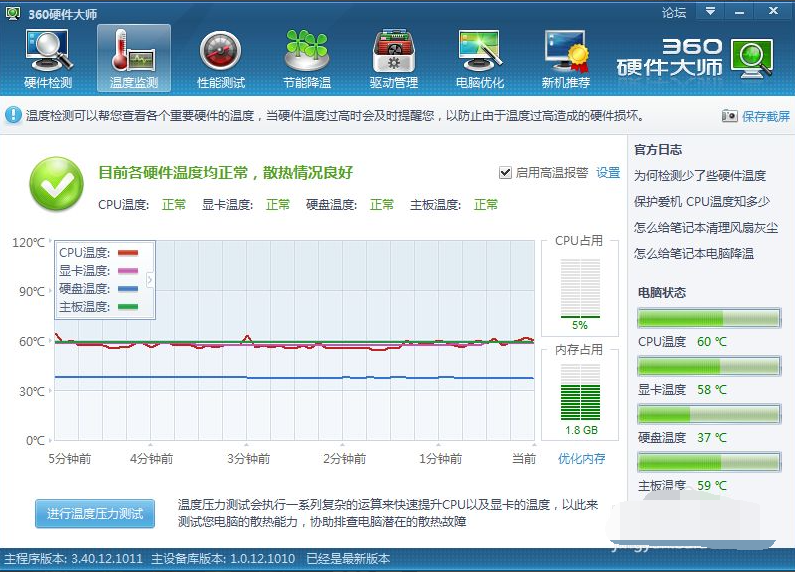Click the 360 app icon in title bar
The height and width of the screenshot is (572, 795).
(x=13, y=13)
